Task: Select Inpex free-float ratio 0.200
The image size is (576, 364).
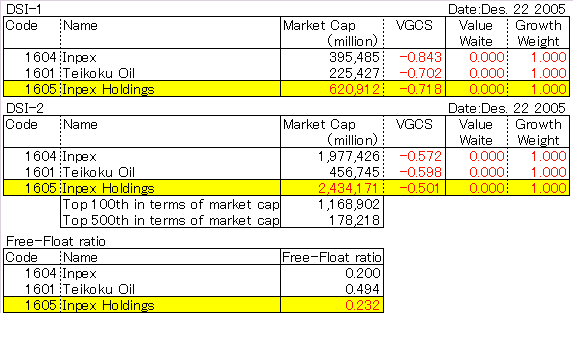Action: click(x=332, y=273)
